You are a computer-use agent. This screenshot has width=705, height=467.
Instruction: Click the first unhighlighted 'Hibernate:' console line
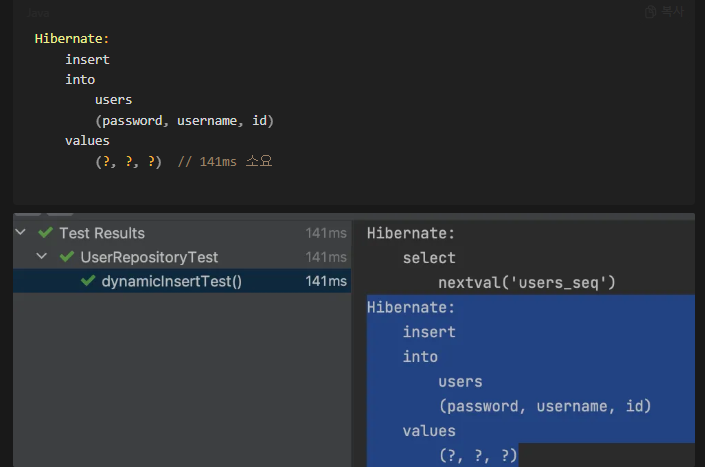(411, 233)
